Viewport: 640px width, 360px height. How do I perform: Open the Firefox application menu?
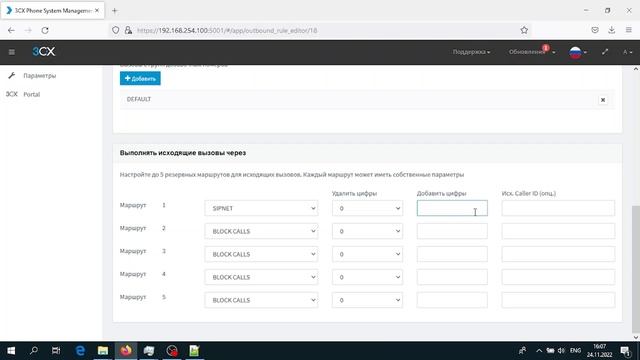coord(629,30)
